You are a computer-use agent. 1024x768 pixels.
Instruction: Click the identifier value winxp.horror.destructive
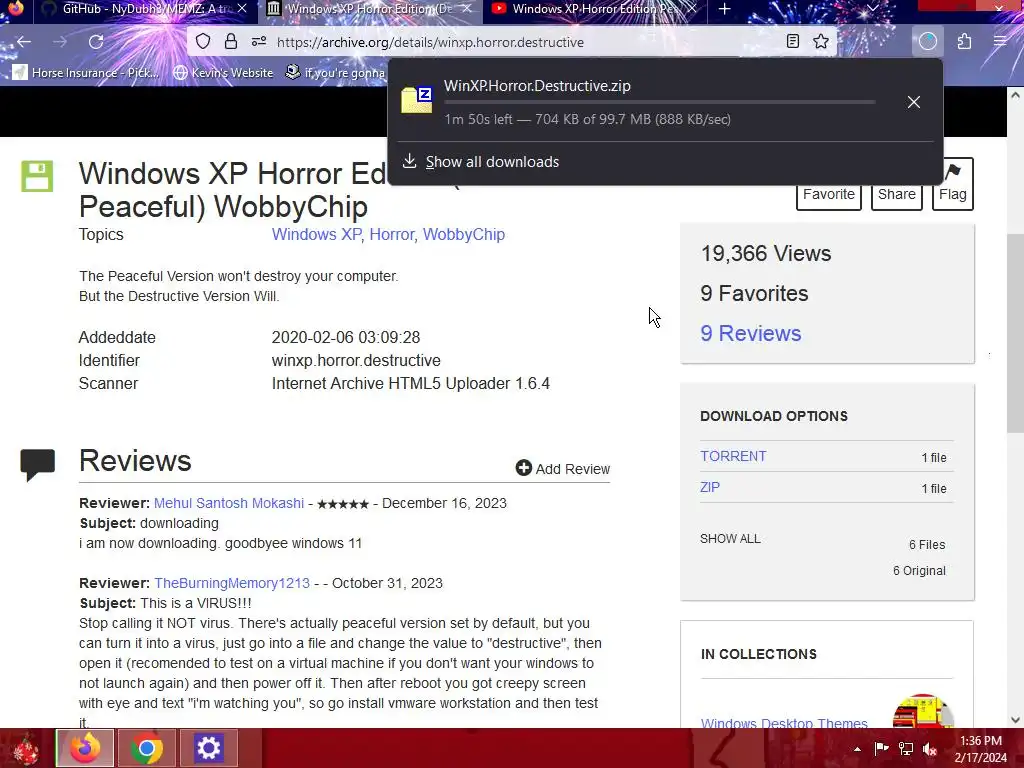tap(356, 360)
